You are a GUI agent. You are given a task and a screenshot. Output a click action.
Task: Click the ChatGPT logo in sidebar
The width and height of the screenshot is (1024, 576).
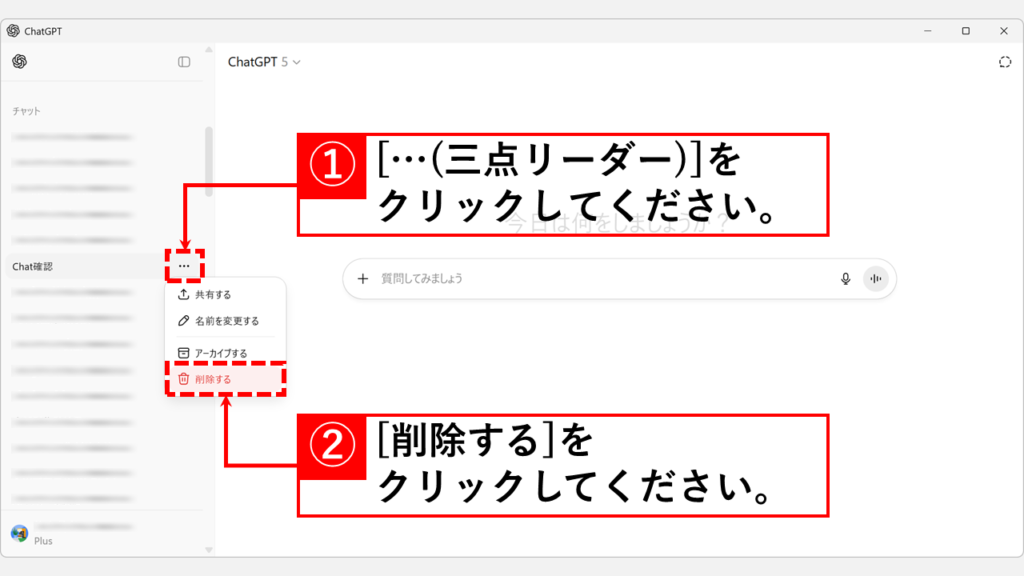19,62
